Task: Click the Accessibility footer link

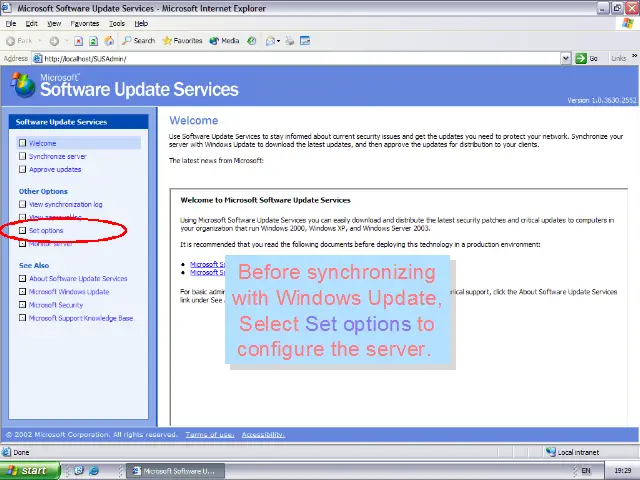Action: click(263, 435)
